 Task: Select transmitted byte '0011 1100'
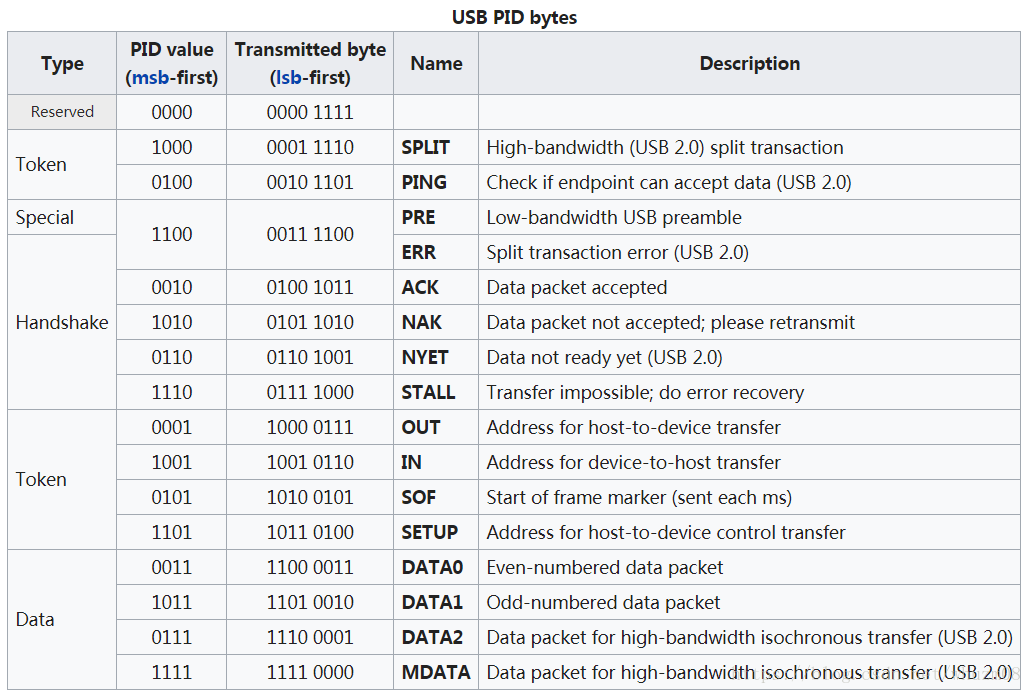pos(310,234)
